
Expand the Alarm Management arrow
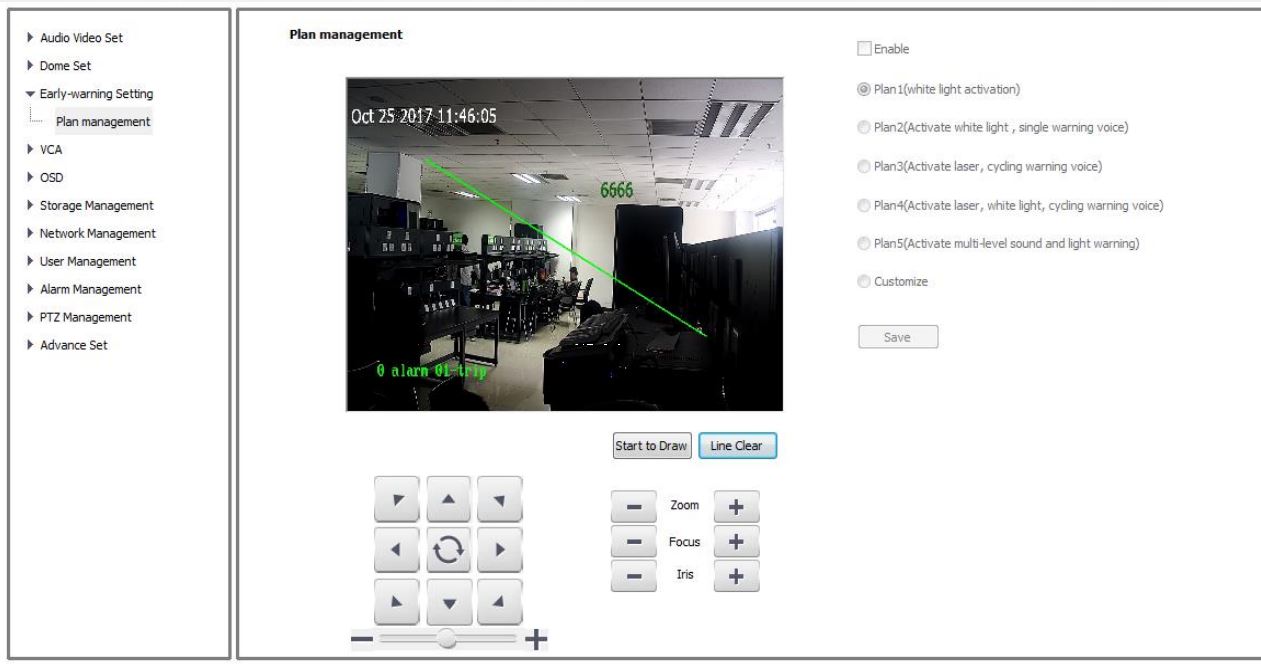tap(28, 290)
